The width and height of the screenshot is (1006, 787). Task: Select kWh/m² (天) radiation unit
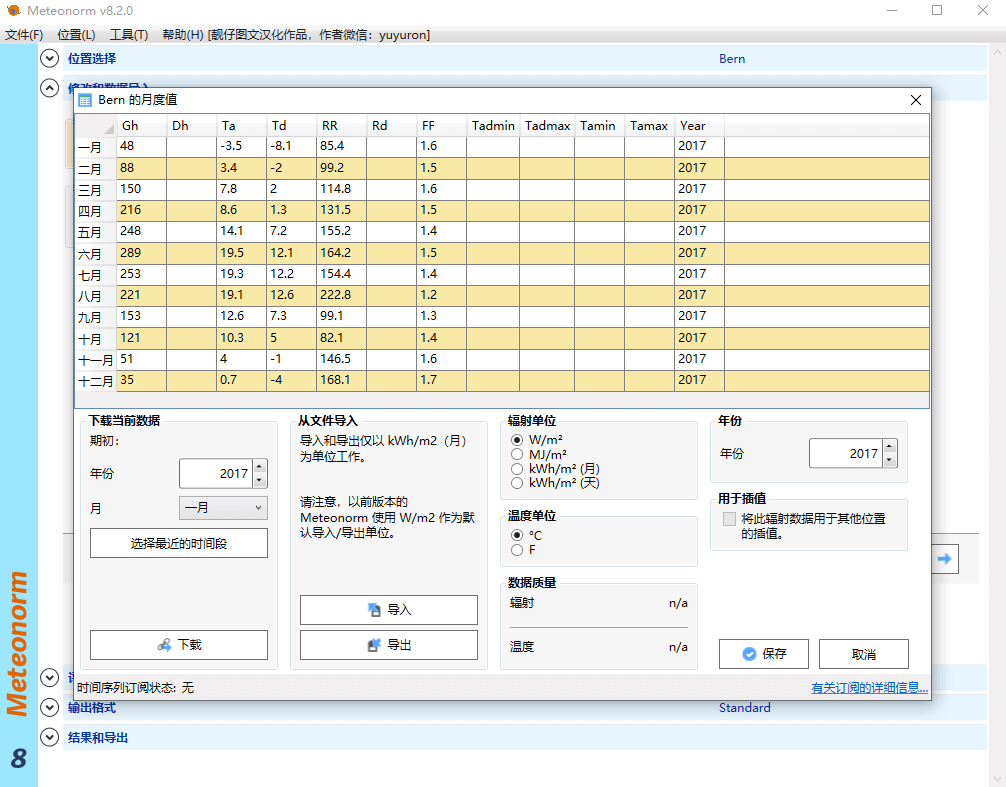click(517, 483)
